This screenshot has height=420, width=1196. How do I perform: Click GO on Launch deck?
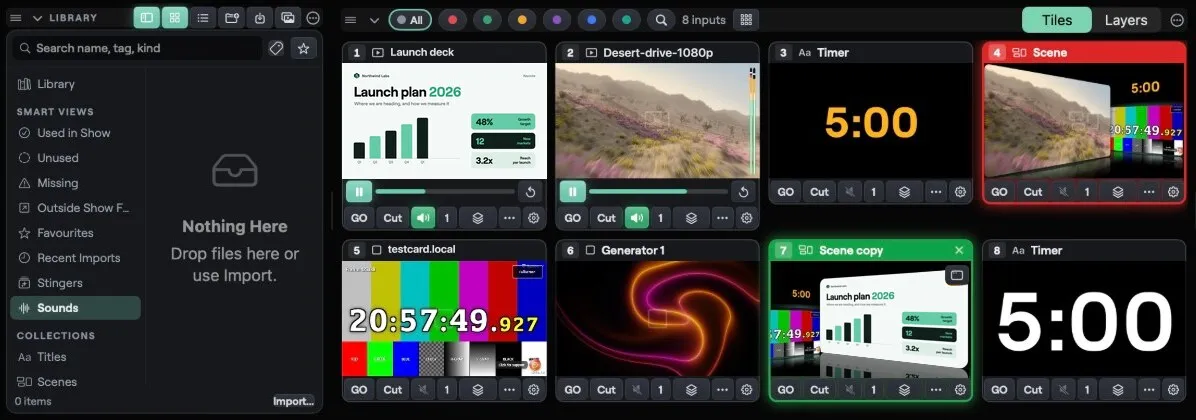[359, 218]
